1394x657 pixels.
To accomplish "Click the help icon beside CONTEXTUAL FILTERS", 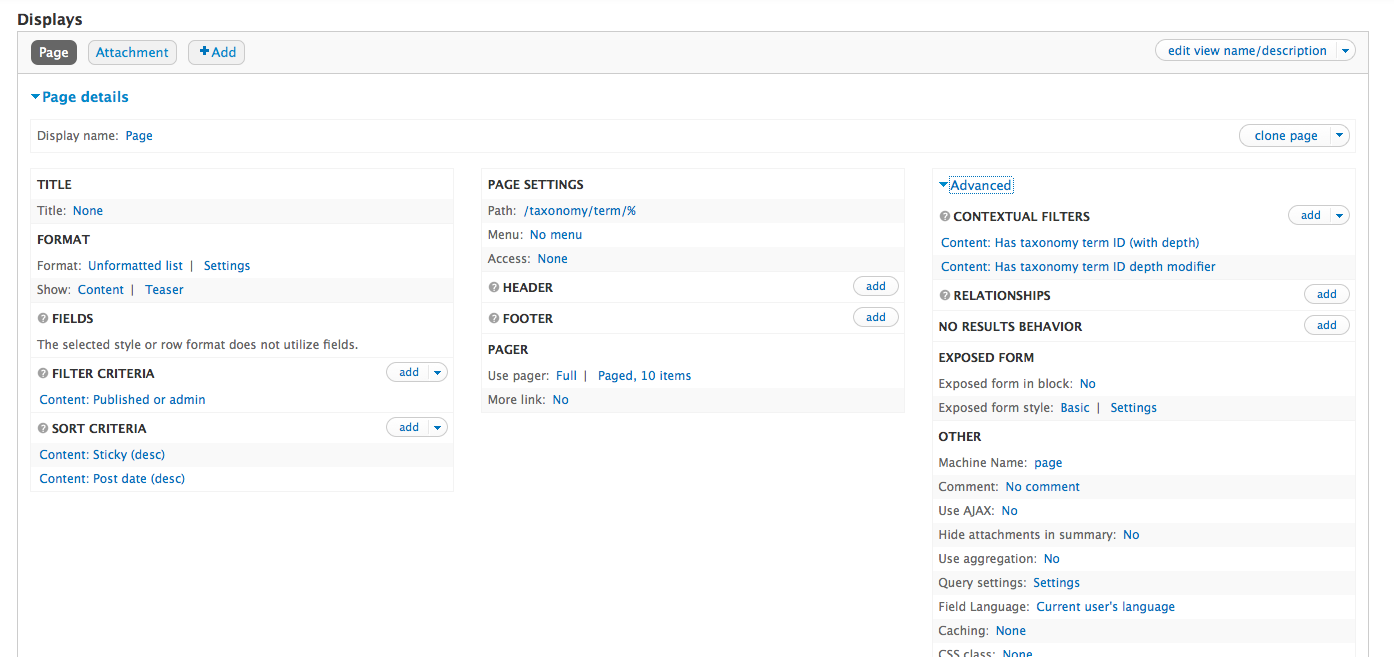I will pyautogui.click(x=944, y=217).
